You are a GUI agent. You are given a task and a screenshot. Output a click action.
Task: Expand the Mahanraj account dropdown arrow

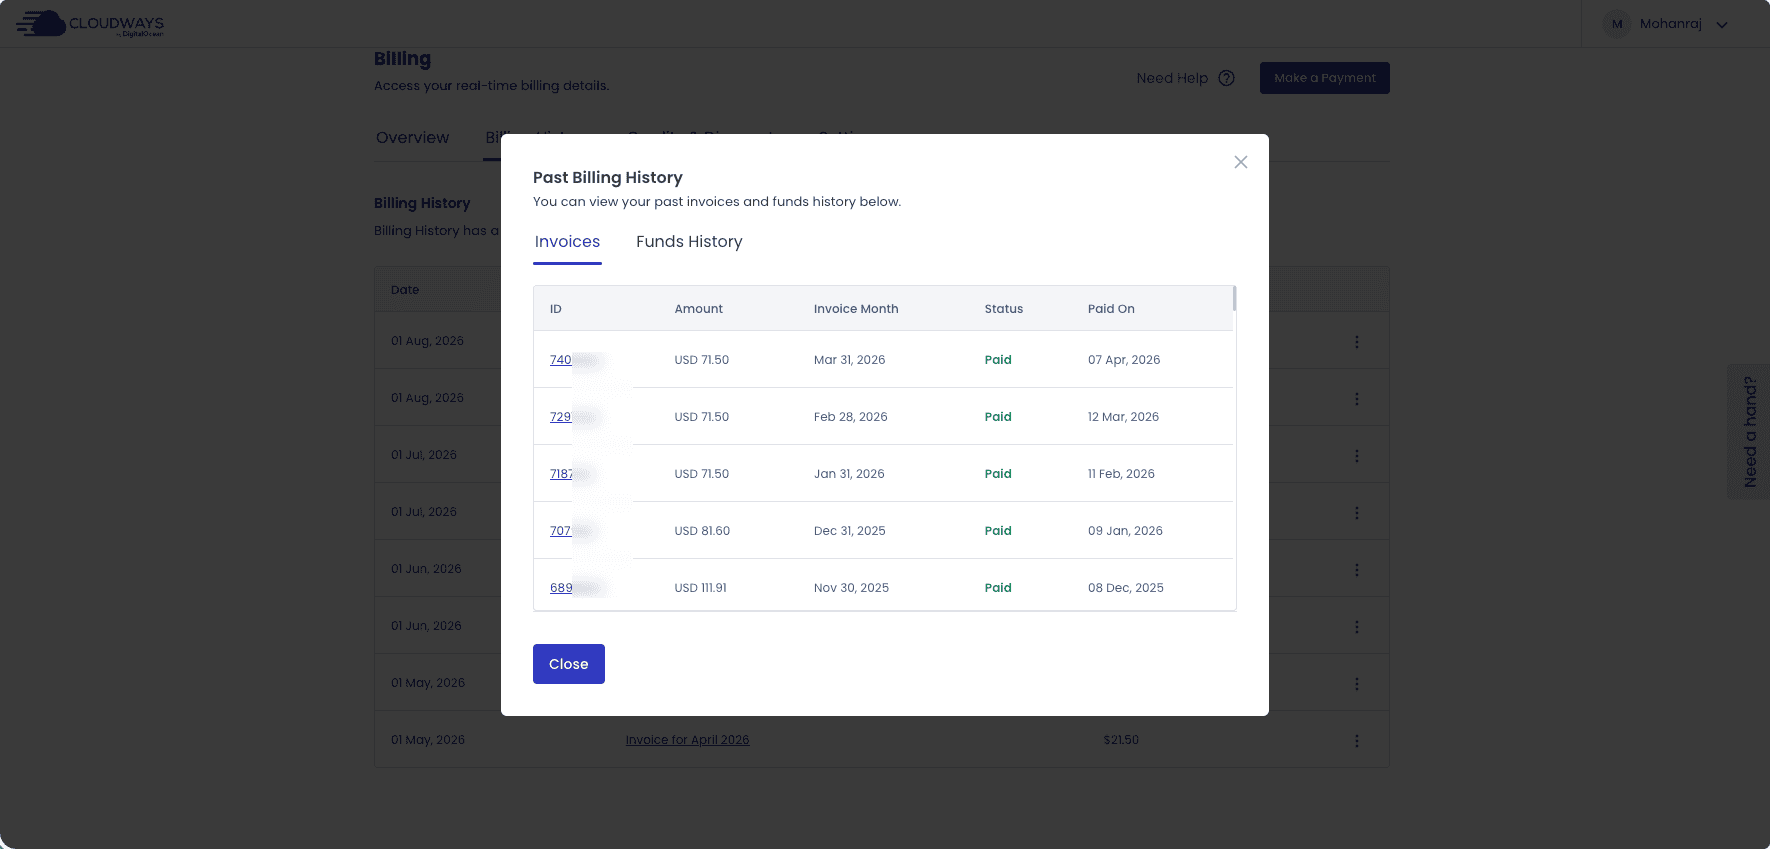pyautogui.click(x=1722, y=25)
